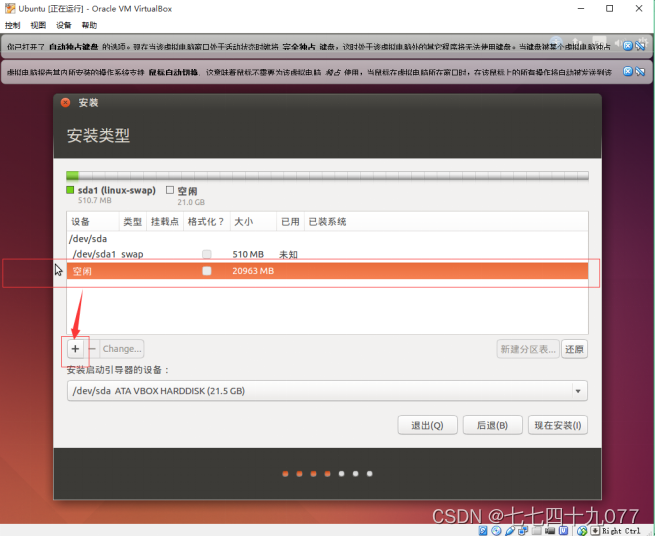Click the 21.0 GB legend size text
655x536 pixels.
click(191, 202)
